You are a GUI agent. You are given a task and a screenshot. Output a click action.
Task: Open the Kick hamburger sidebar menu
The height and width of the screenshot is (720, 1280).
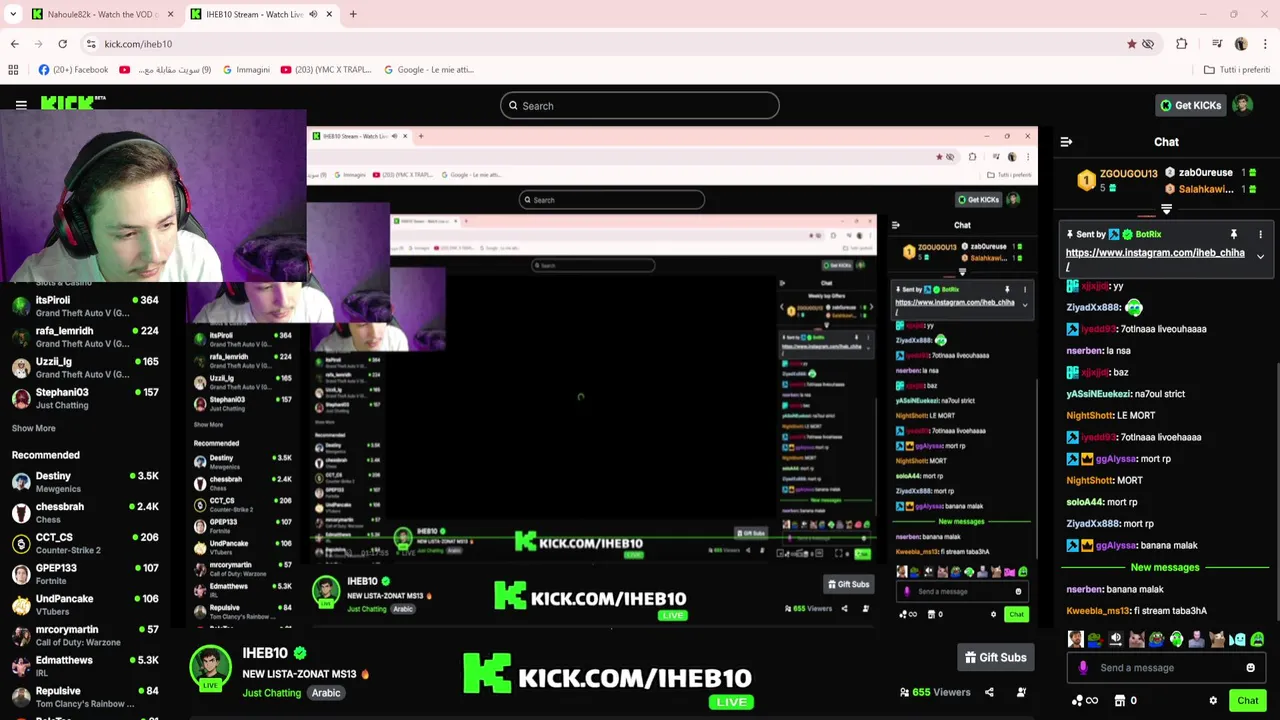(x=21, y=104)
